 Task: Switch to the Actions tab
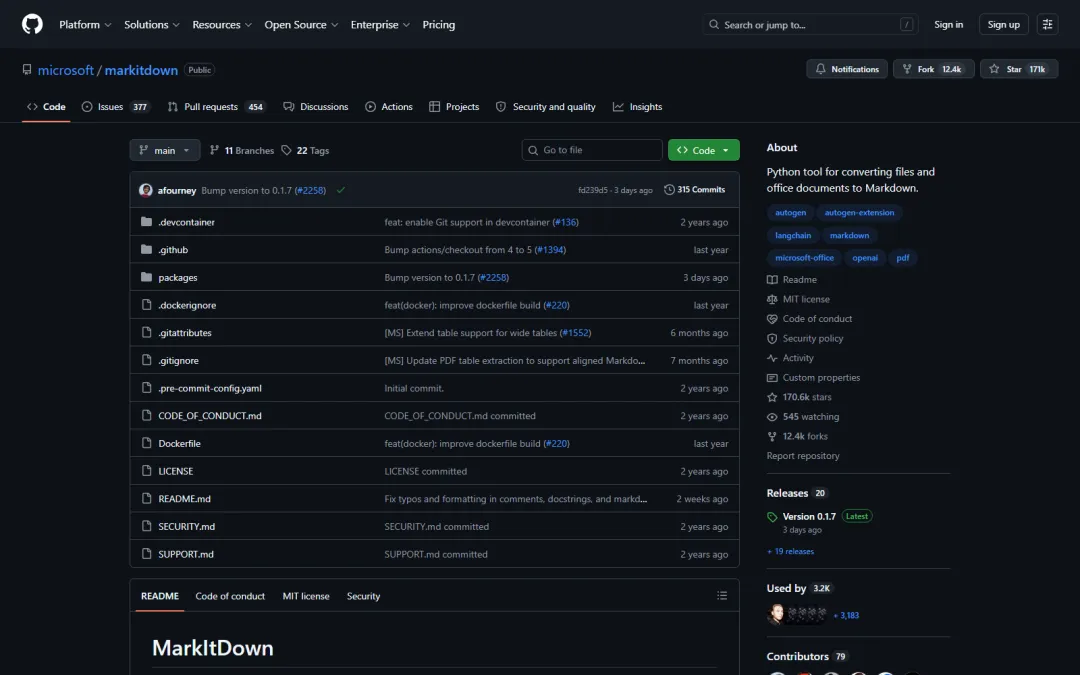(388, 107)
